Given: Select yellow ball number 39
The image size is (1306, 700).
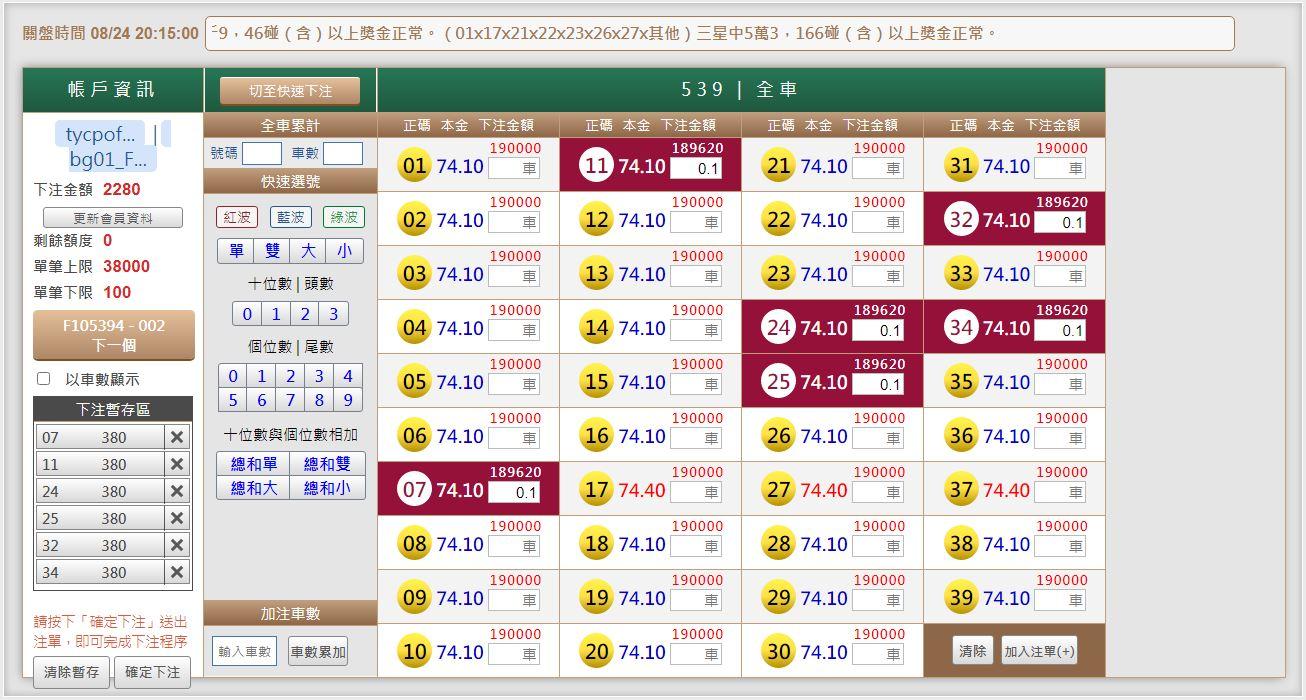Looking at the screenshot, I should coord(961,598).
